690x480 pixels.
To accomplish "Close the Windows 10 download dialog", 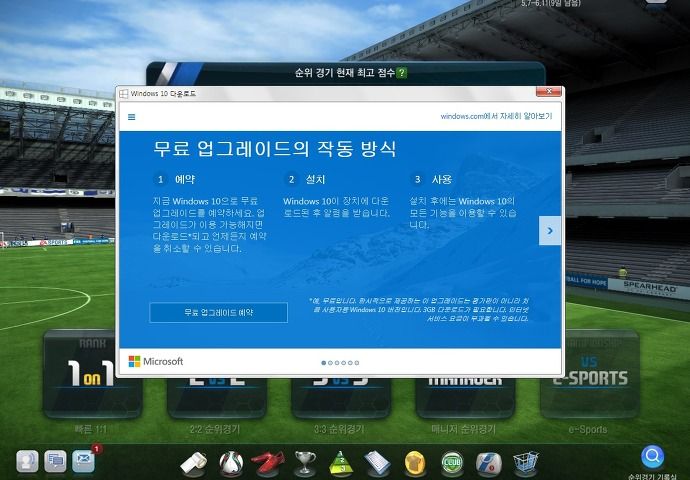I will point(548,91).
